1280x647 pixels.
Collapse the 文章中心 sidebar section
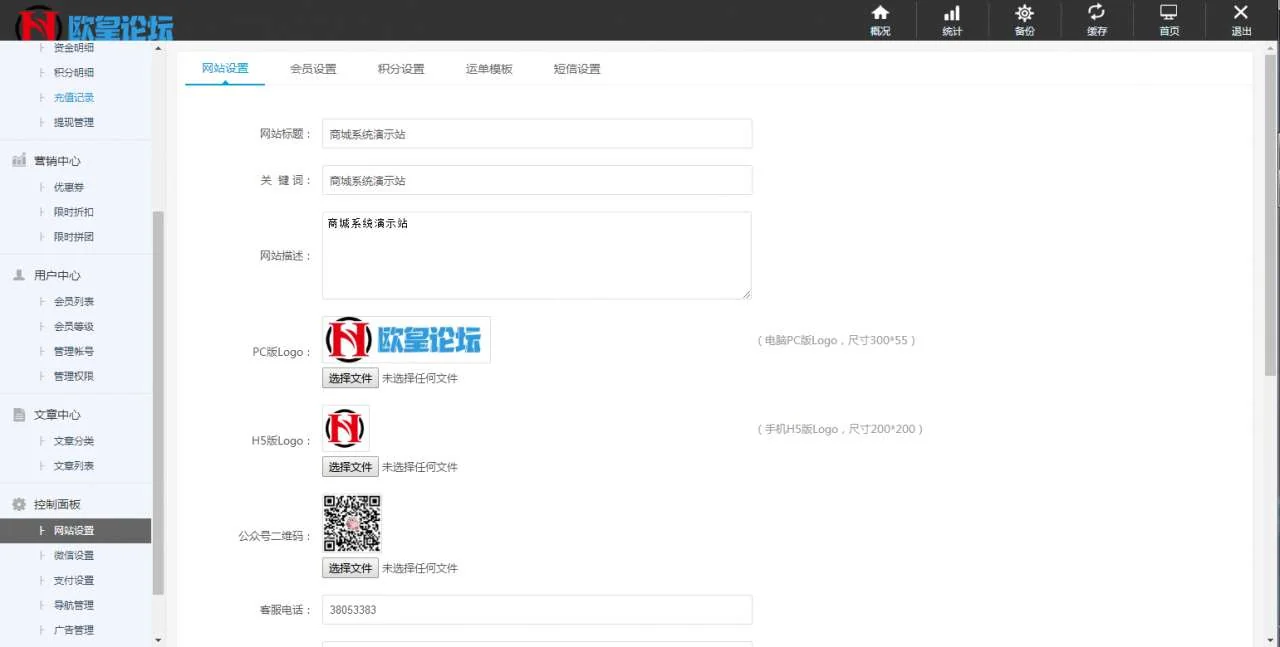click(57, 415)
